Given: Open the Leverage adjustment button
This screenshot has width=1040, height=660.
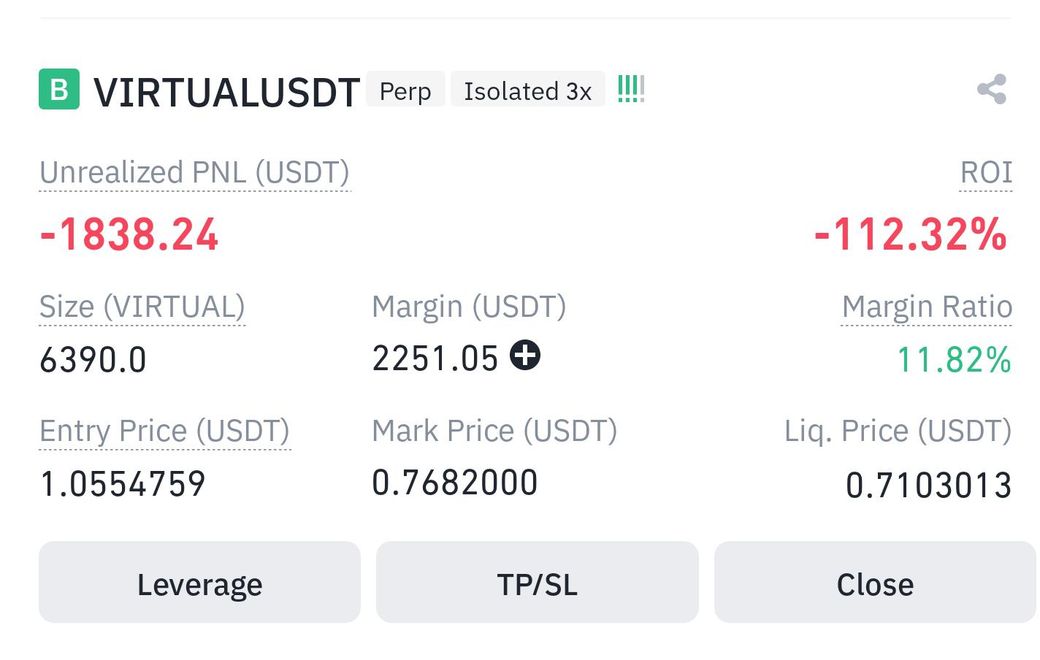Looking at the screenshot, I should (199, 583).
